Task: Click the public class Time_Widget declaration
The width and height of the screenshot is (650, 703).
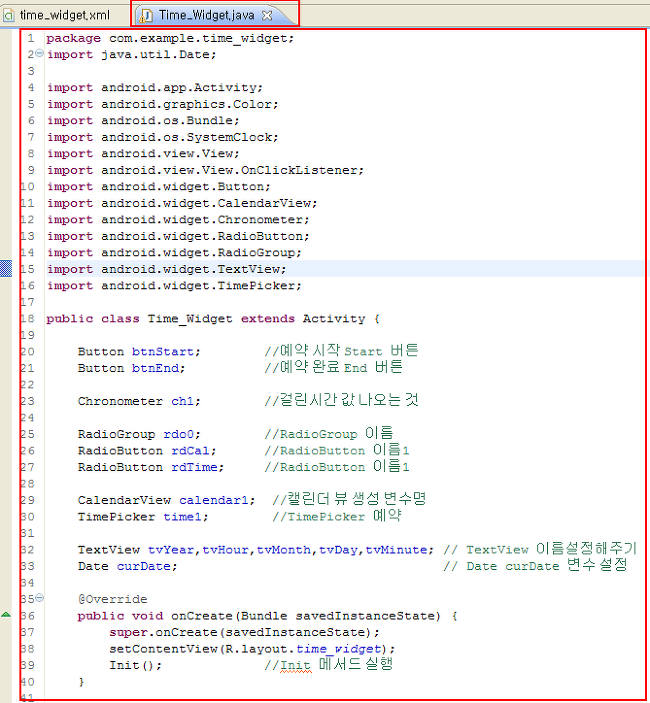Action: [213, 319]
